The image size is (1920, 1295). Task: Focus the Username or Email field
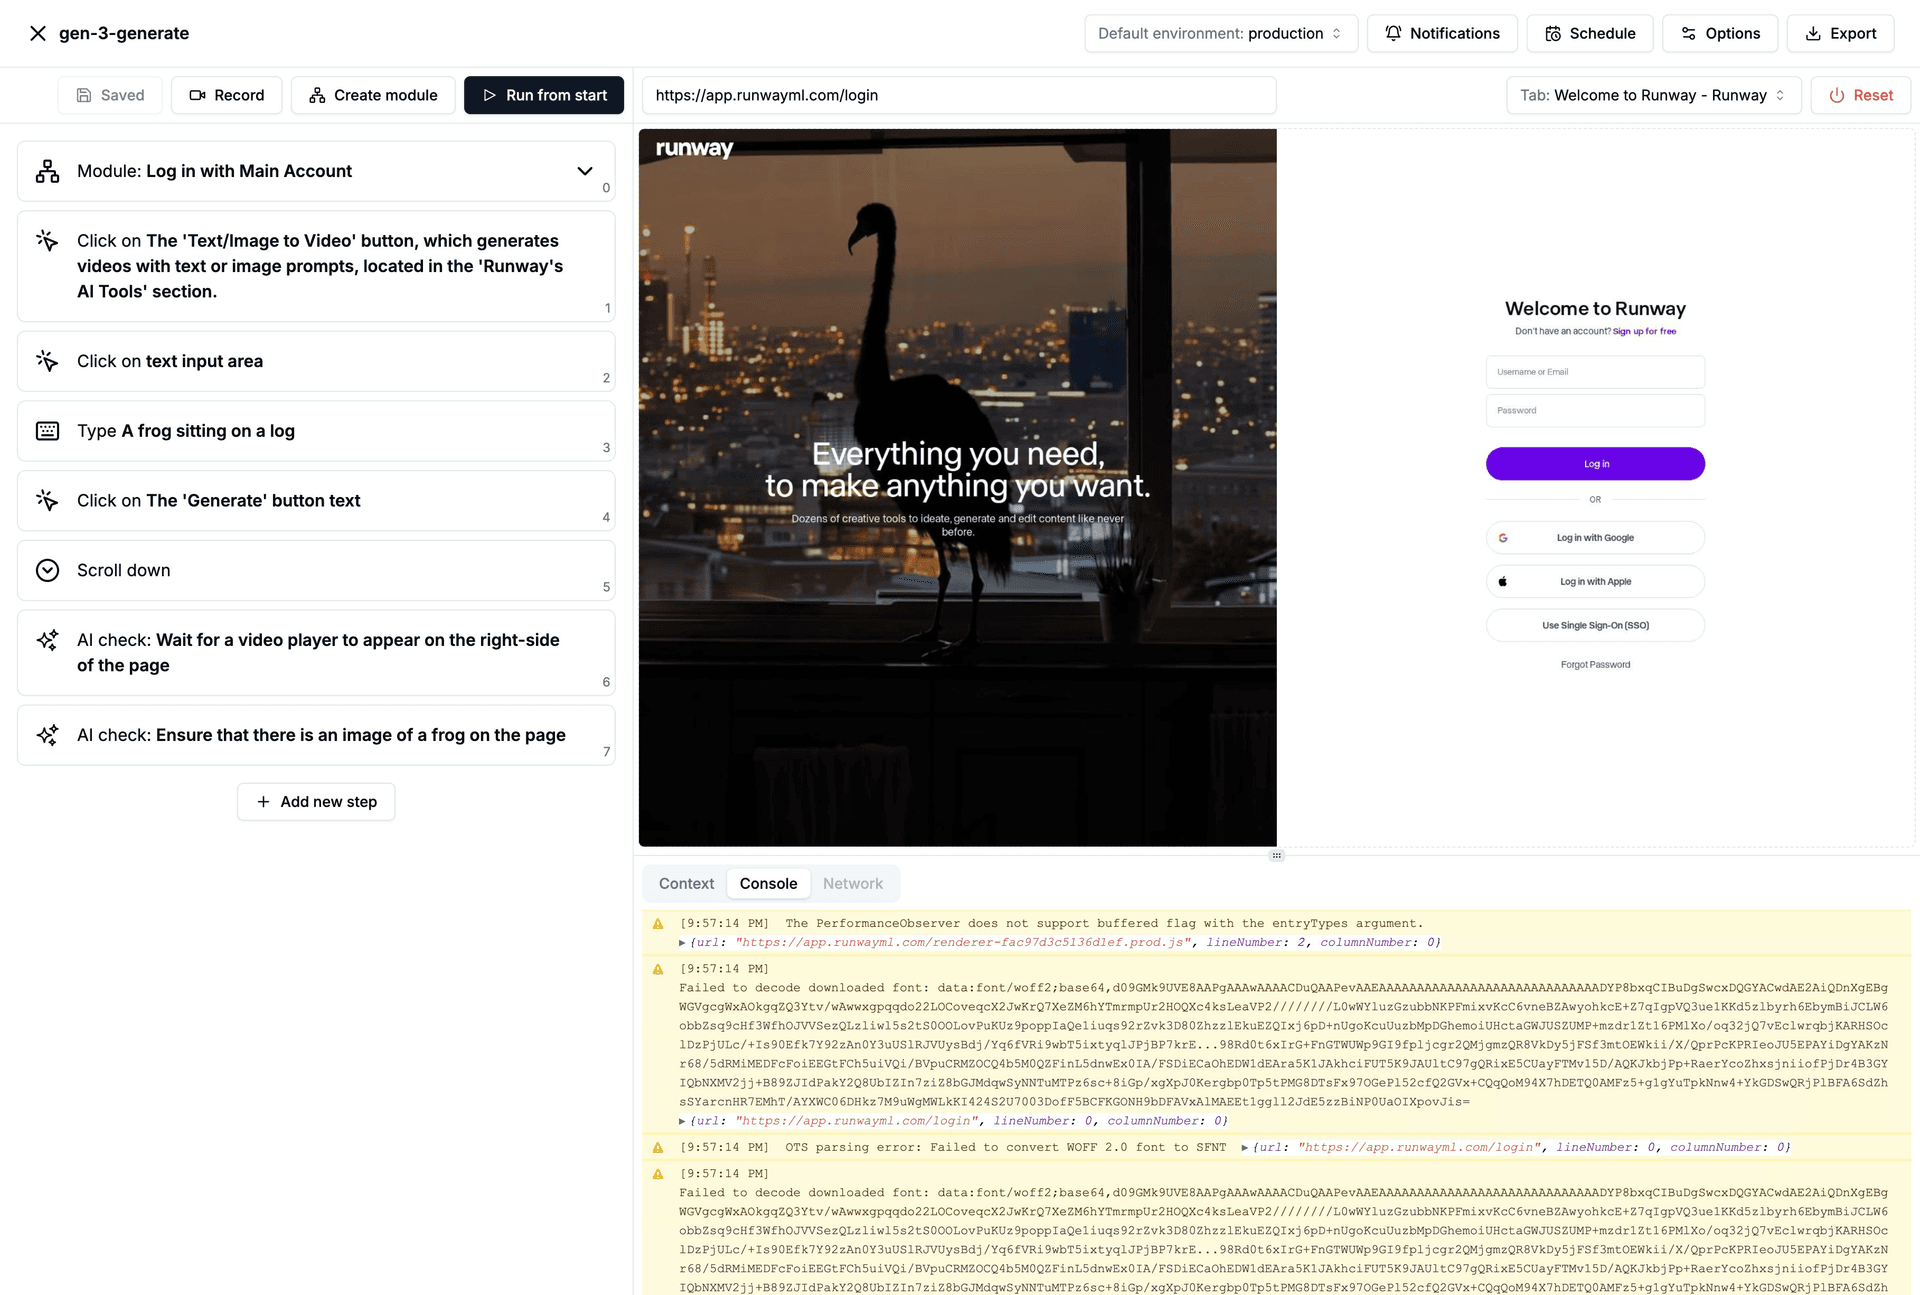tap(1595, 372)
